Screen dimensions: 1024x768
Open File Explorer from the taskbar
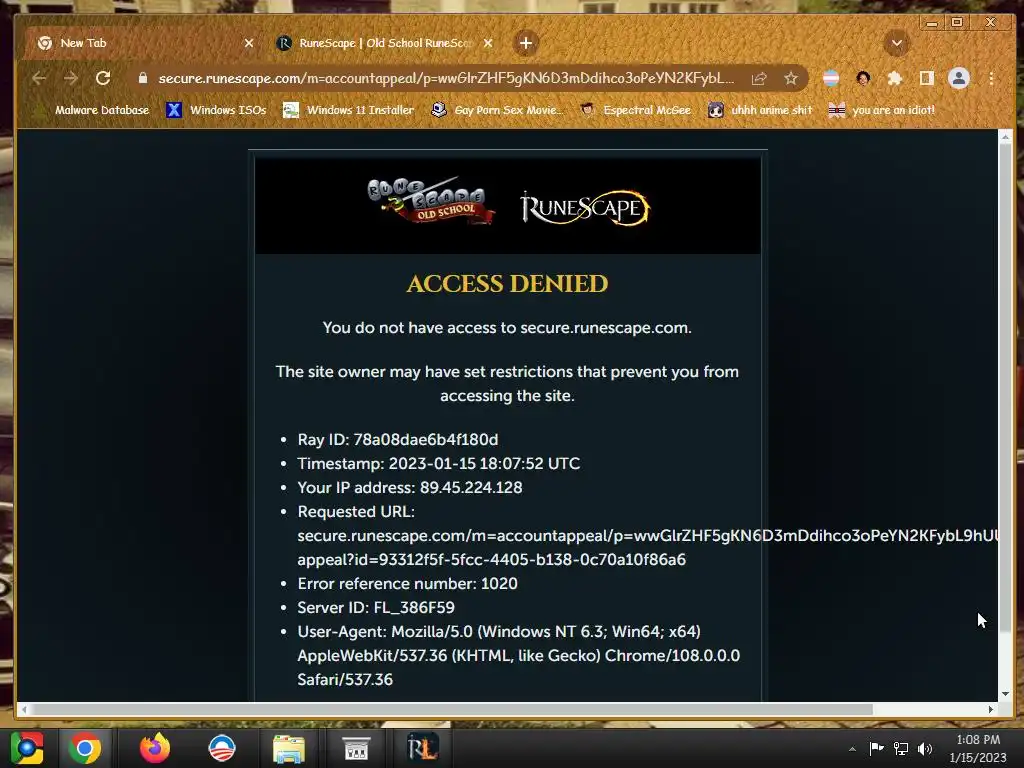tap(289, 748)
